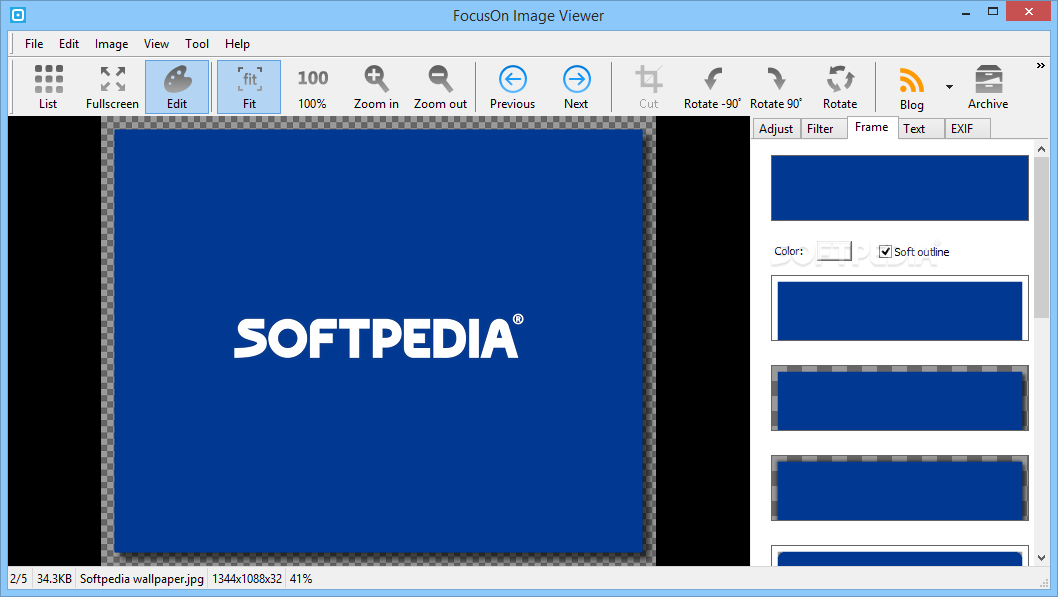The image size is (1058, 597).
Task: Rotate image 90 degrees clockwise
Action: pyautogui.click(x=776, y=87)
